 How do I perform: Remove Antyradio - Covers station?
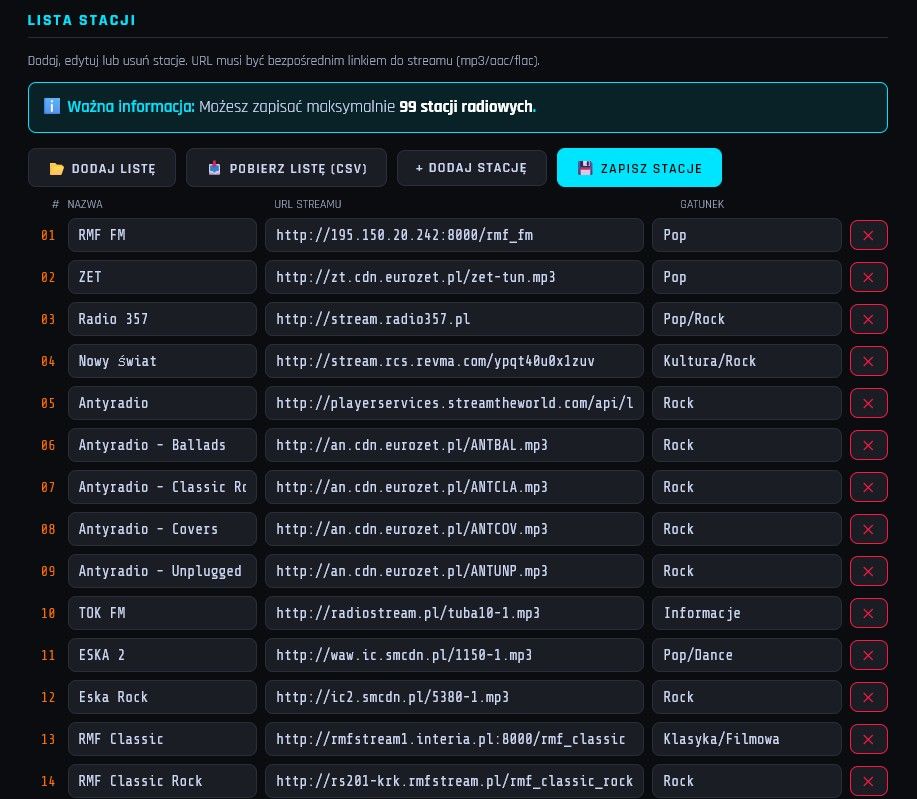[868, 529]
